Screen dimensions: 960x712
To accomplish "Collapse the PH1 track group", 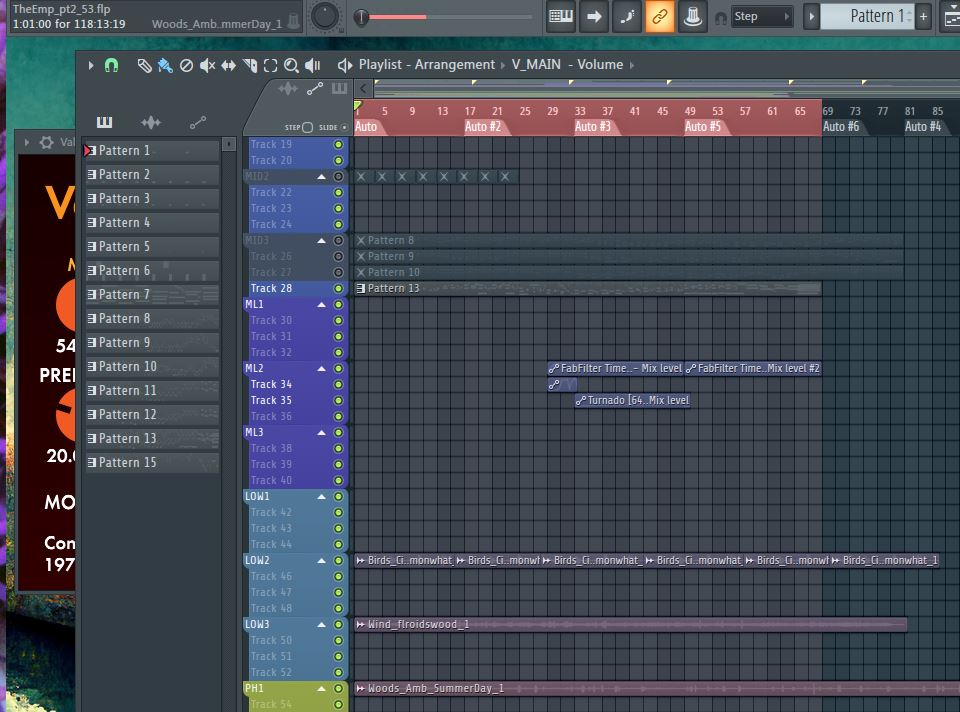I will [x=321, y=688].
